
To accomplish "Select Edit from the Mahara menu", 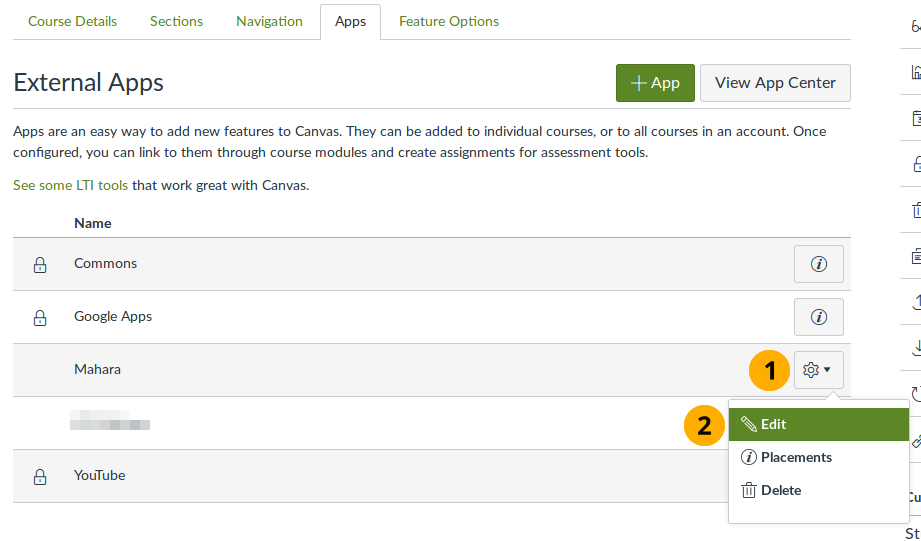I will pyautogui.click(x=773, y=424).
